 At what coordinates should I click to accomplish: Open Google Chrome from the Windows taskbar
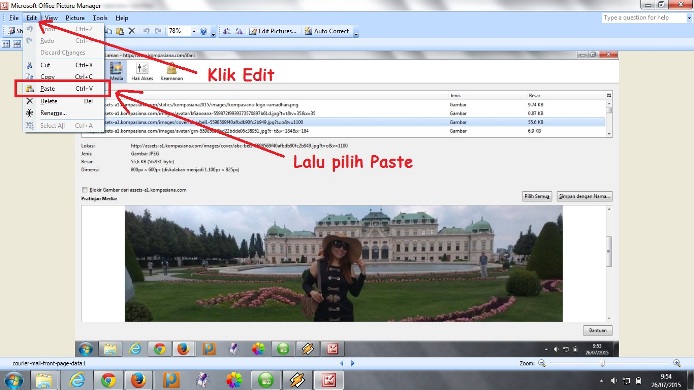click(108, 380)
